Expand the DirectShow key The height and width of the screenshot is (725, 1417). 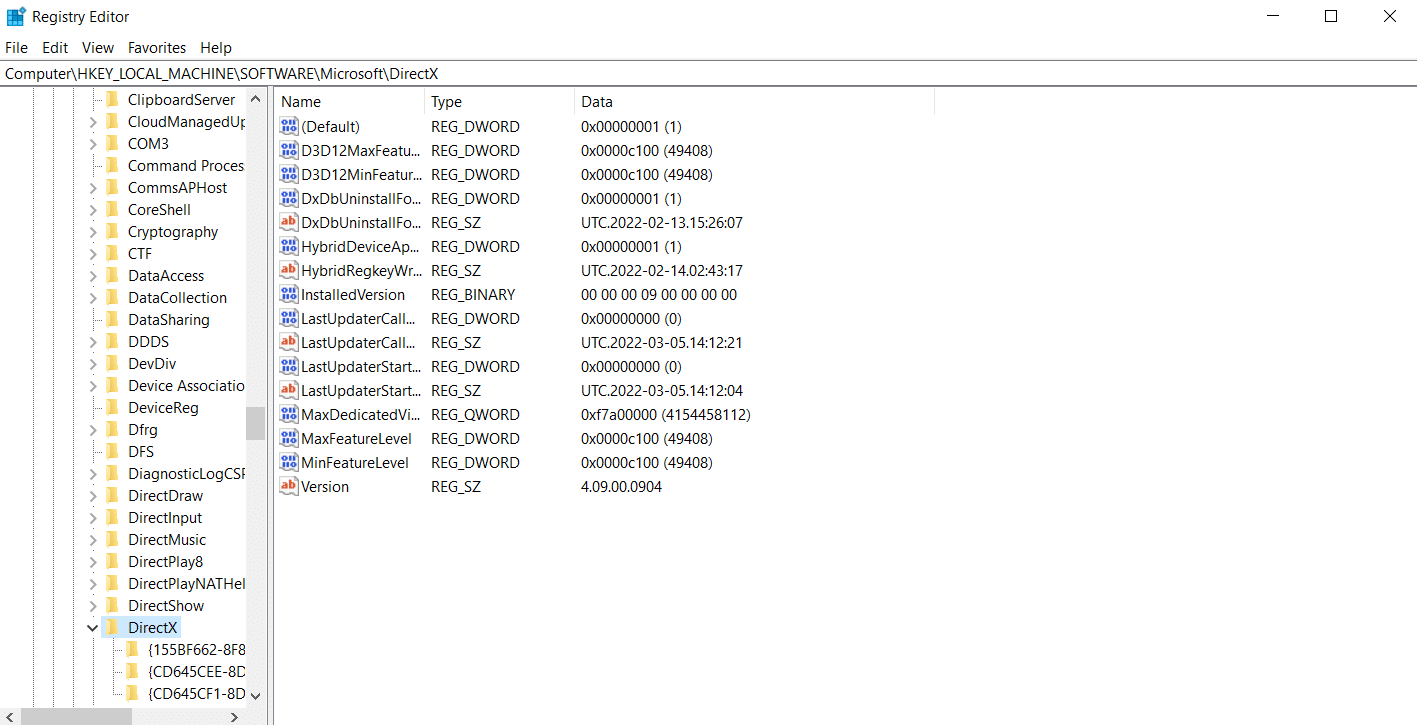click(93, 606)
